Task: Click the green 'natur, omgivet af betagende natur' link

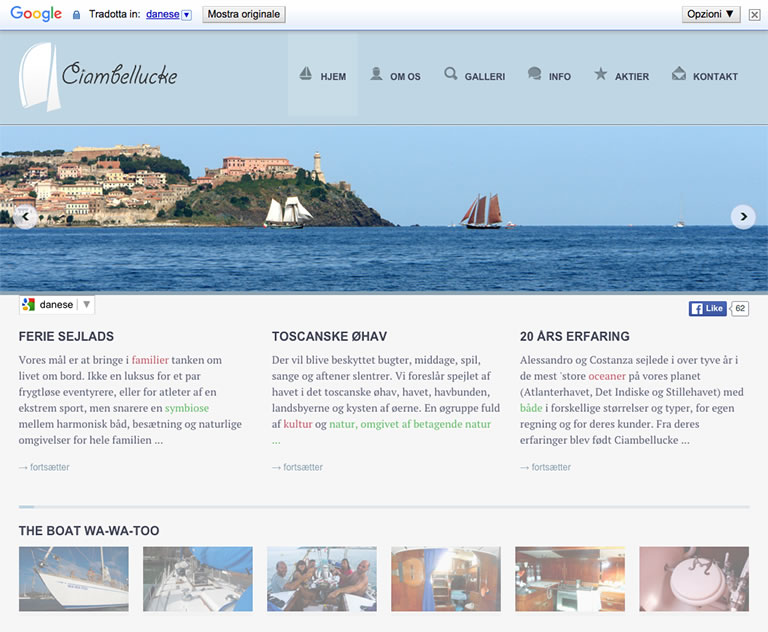Action: coord(409,424)
